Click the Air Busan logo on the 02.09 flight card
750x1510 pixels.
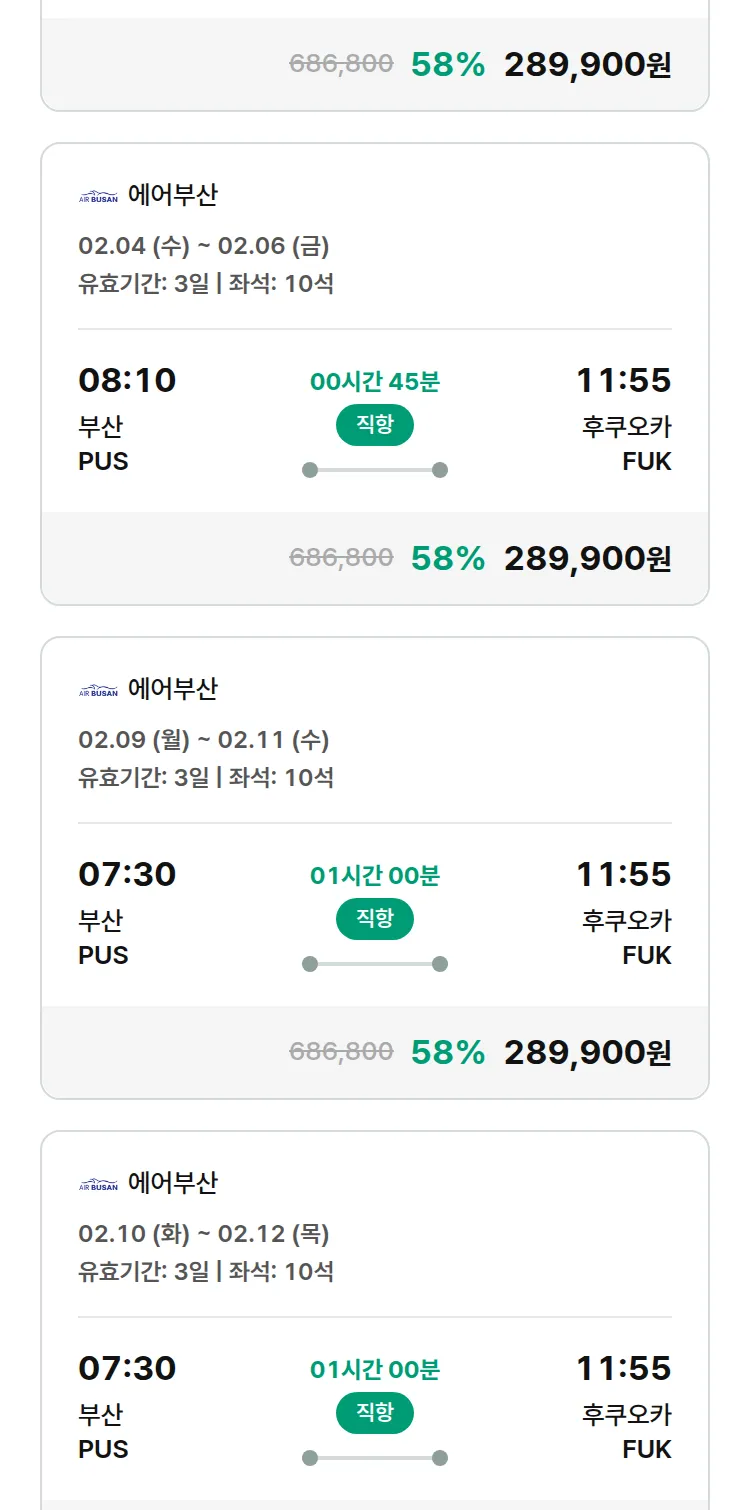coord(98,691)
